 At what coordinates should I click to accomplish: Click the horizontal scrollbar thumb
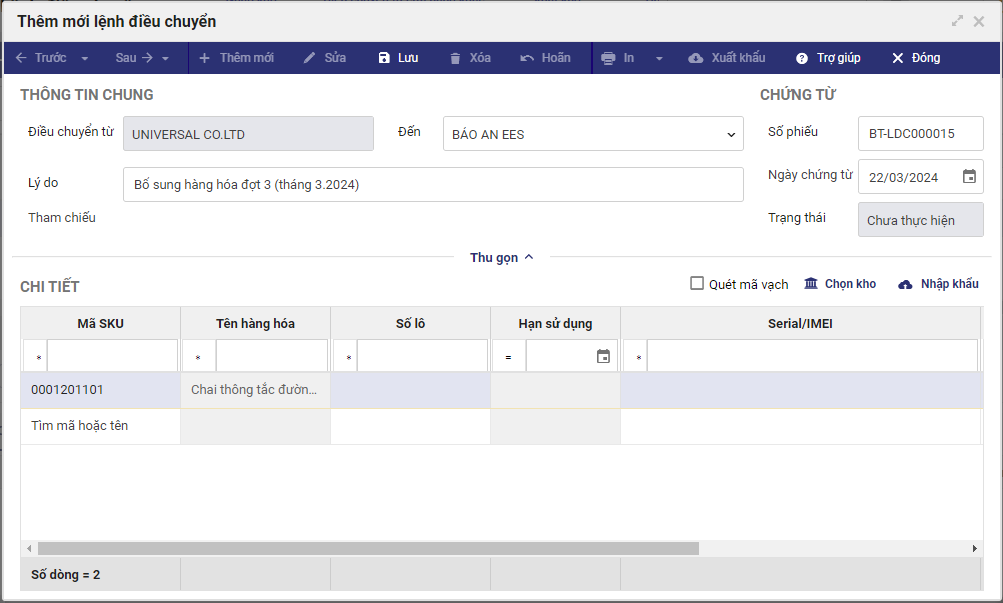[x=368, y=549]
